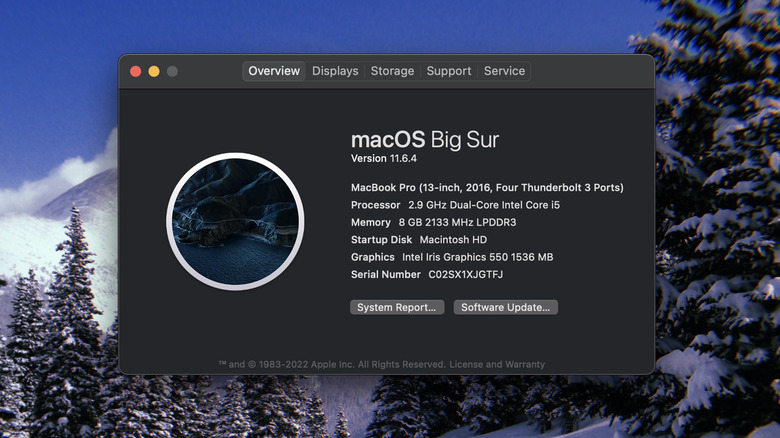780x438 pixels.
Task: Click the Processor 2.9 GHz specification text
Action: (455, 205)
